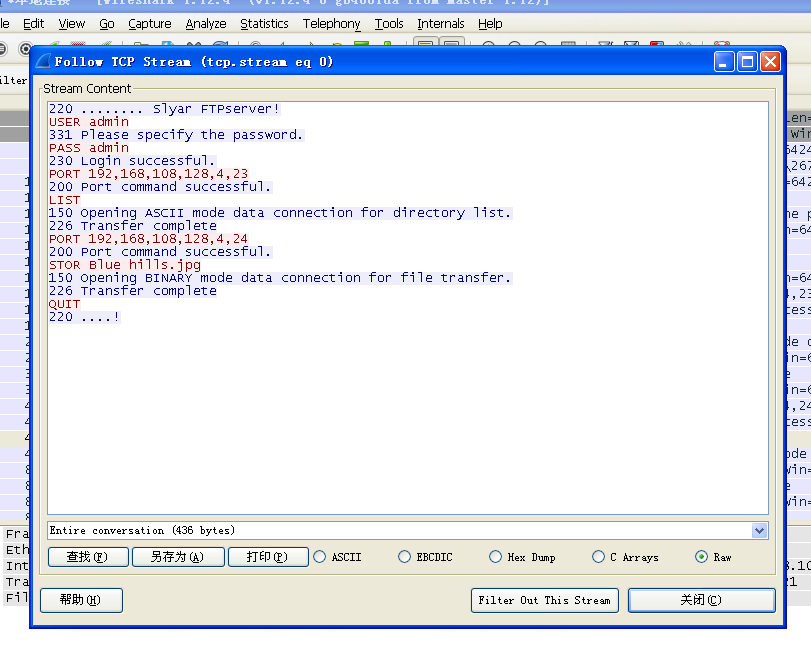The image size is (811, 669).
Task: Click Filter Out This Stream button
Action: (x=545, y=600)
